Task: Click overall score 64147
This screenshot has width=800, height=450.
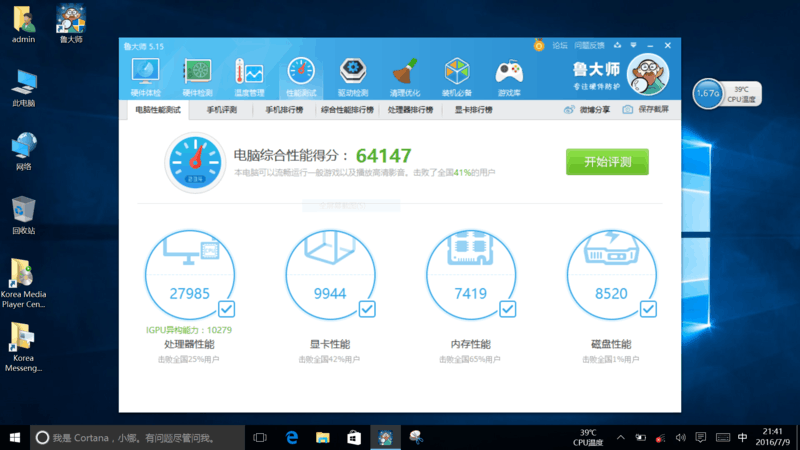Action: (384, 156)
